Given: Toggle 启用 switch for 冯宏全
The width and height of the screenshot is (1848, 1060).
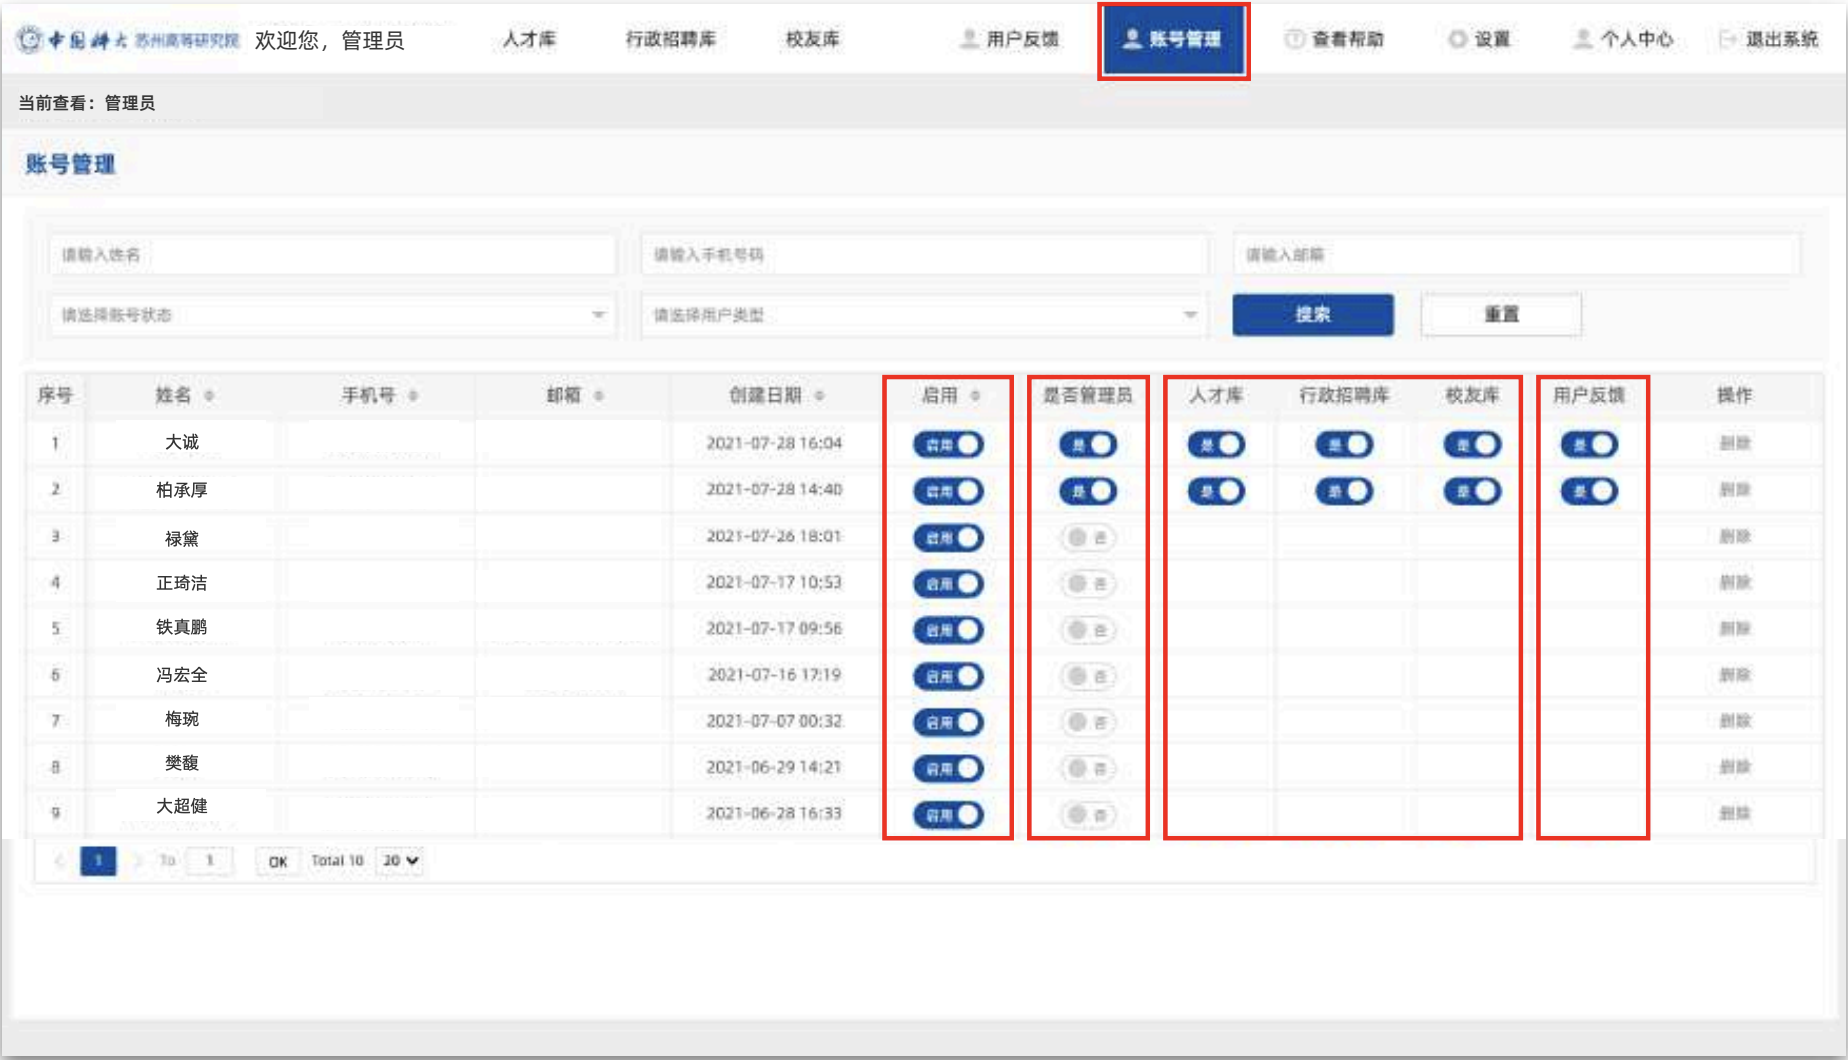Looking at the screenshot, I should point(948,676).
